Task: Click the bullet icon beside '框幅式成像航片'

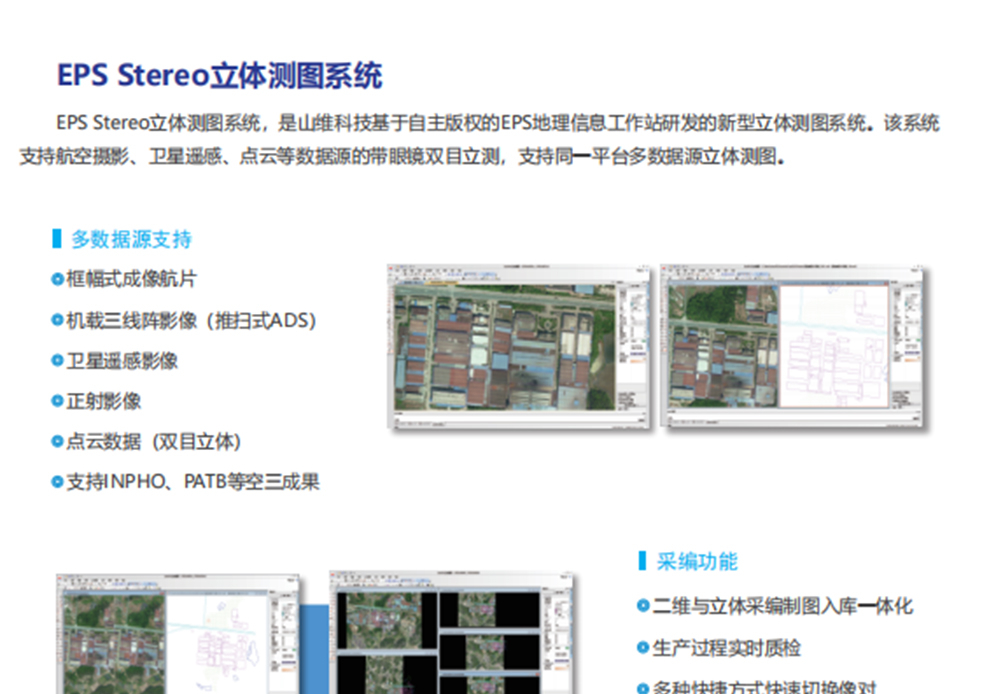Action: click(x=57, y=279)
